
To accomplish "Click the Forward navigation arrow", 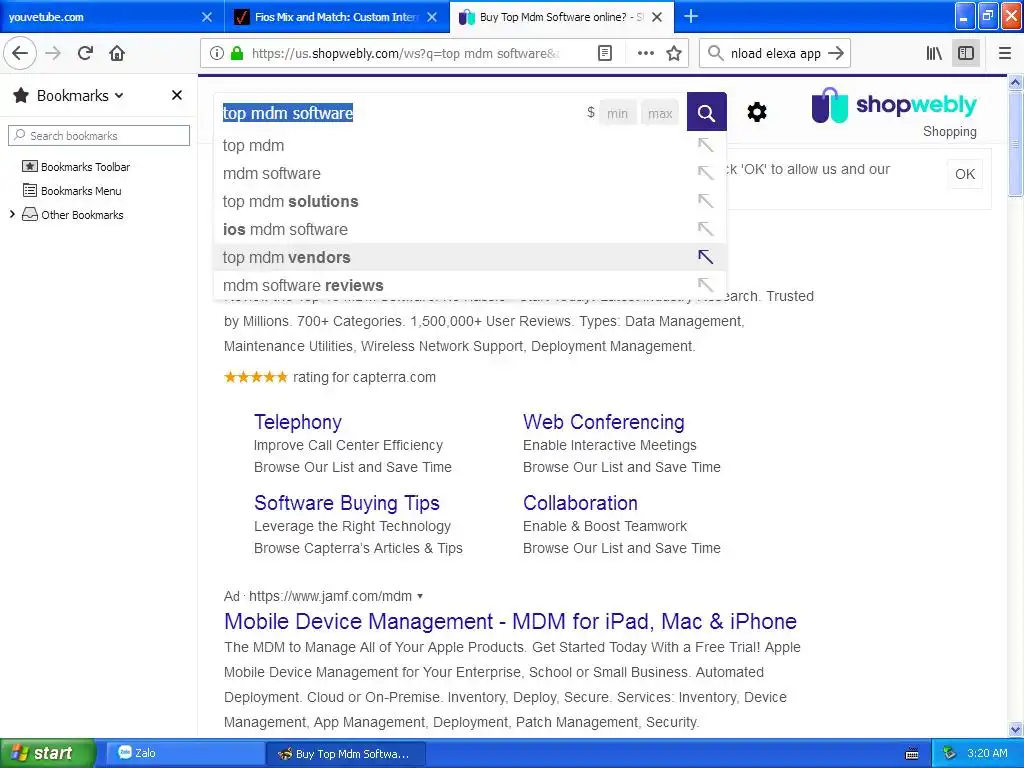I will click(x=54, y=53).
